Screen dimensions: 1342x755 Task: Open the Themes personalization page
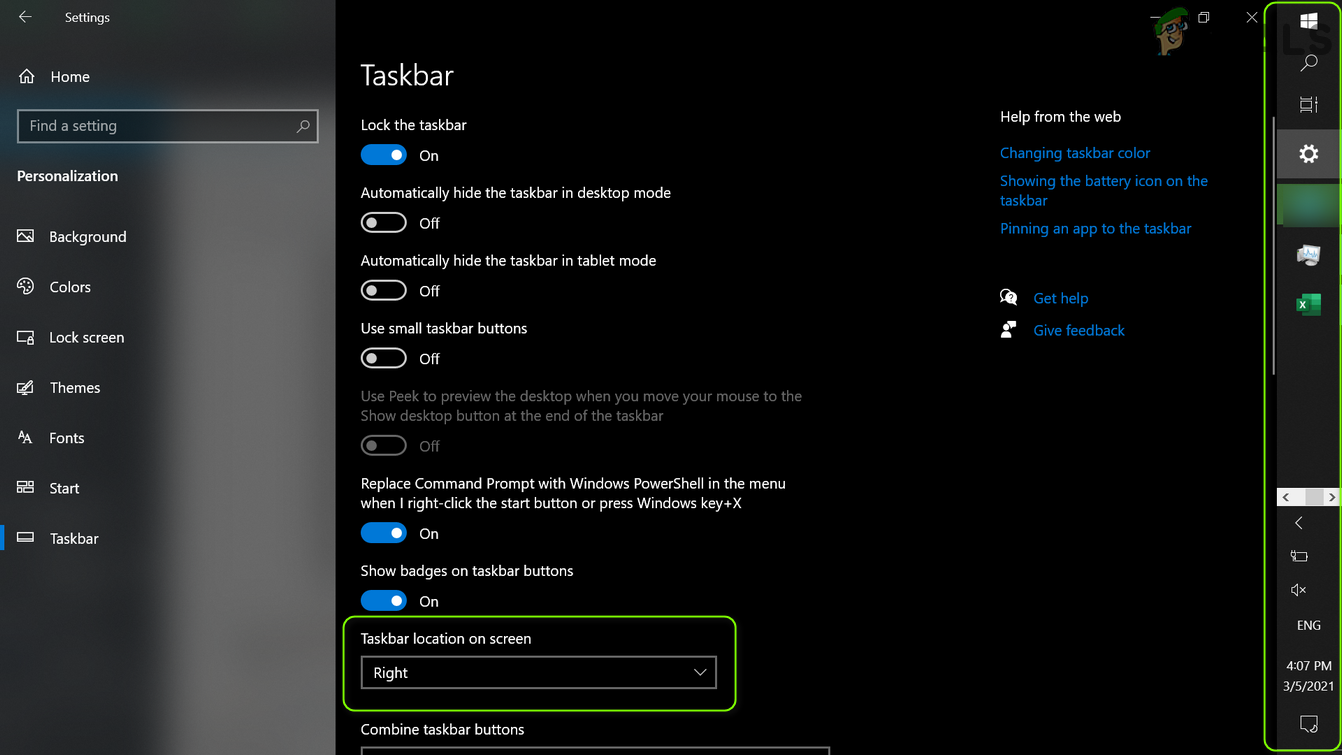[x=75, y=388]
